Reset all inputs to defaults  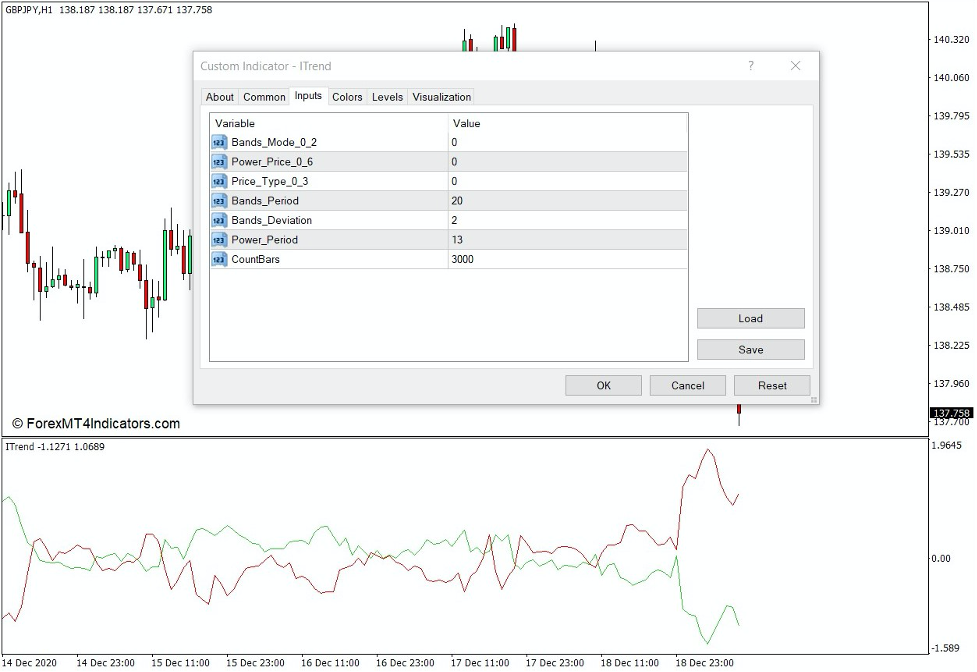(x=771, y=385)
